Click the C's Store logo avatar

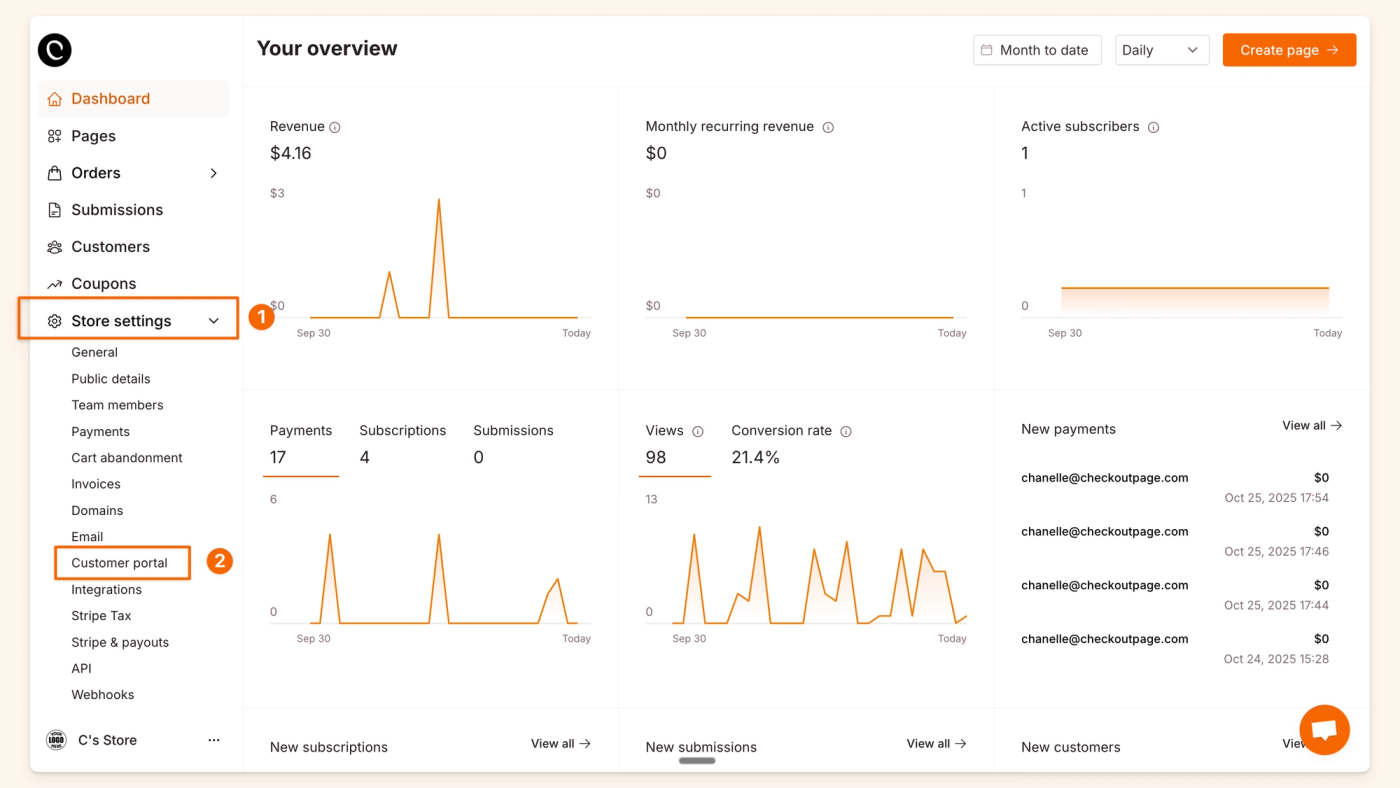pos(56,740)
